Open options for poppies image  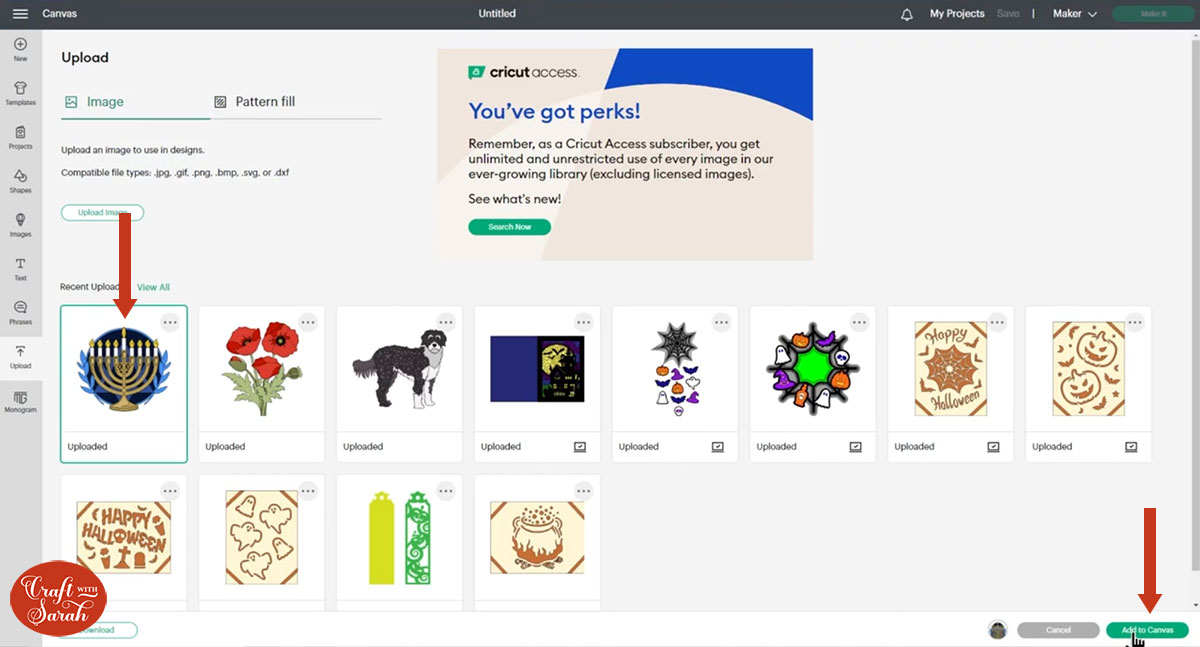[x=308, y=322]
